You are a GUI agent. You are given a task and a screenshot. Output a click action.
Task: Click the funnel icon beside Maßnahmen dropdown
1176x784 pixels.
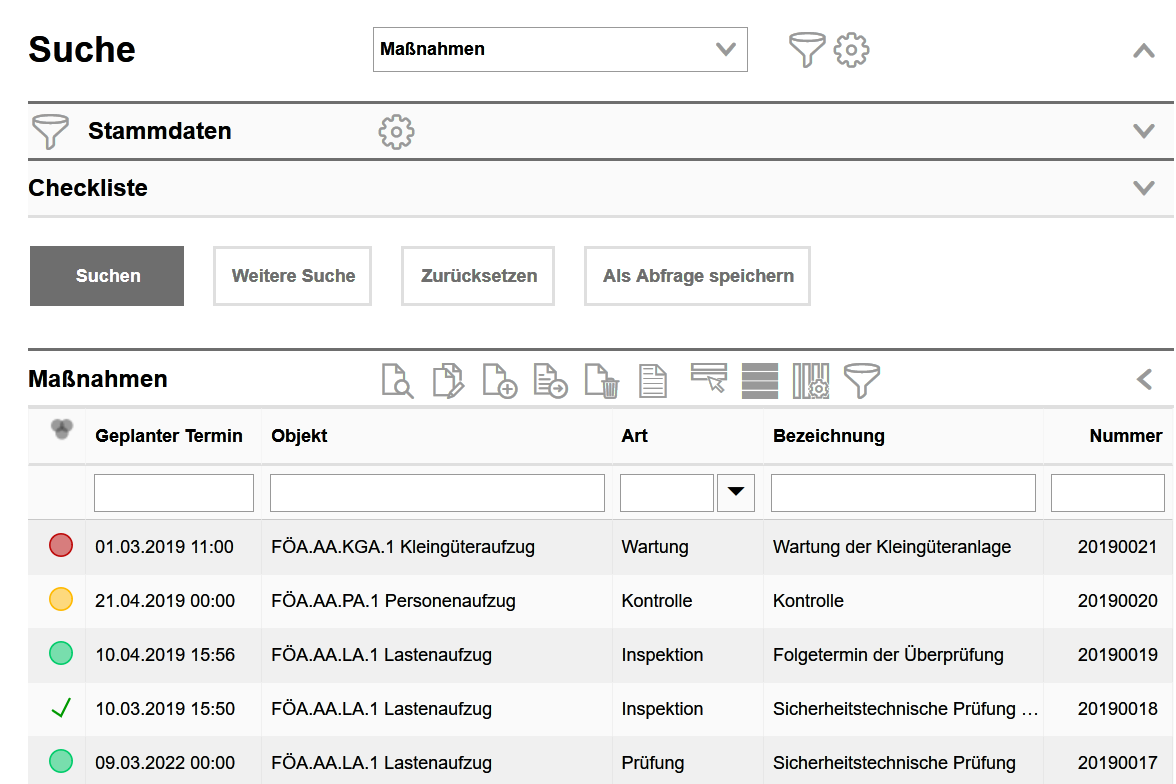coord(806,49)
